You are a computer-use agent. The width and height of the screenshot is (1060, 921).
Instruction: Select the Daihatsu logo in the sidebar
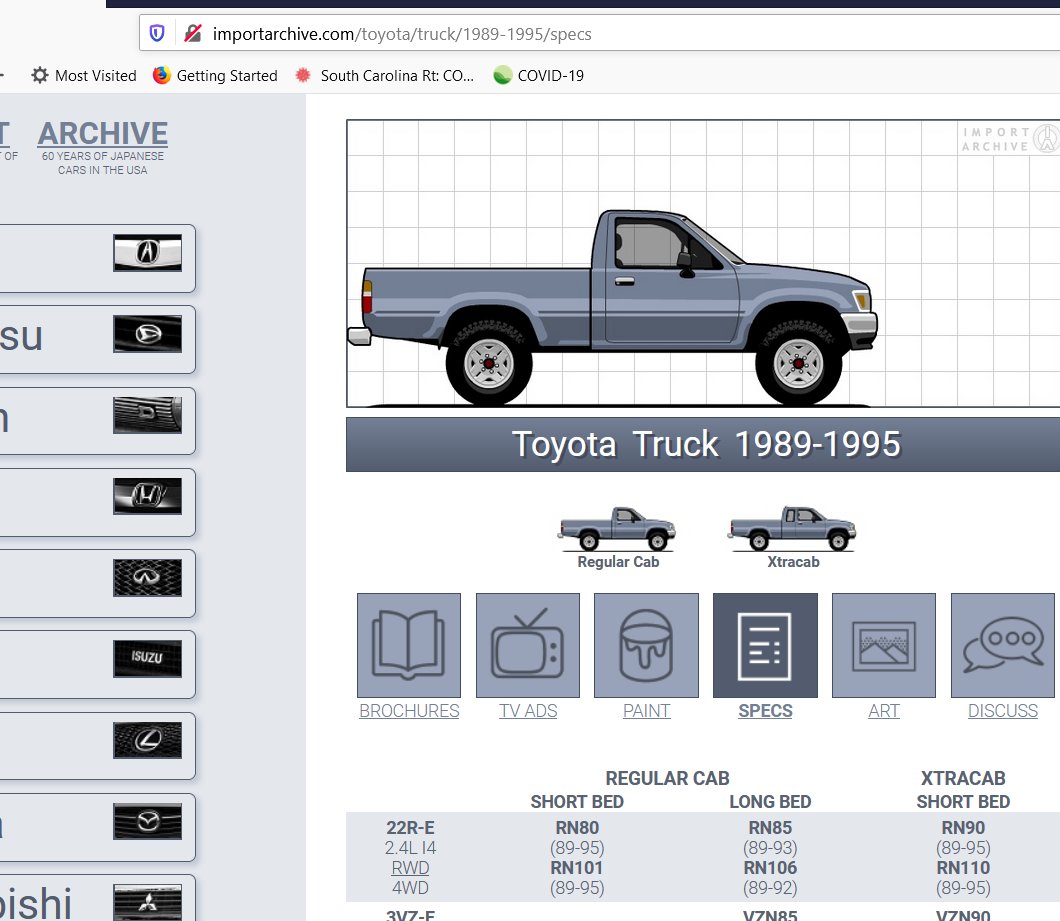coord(147,334)
